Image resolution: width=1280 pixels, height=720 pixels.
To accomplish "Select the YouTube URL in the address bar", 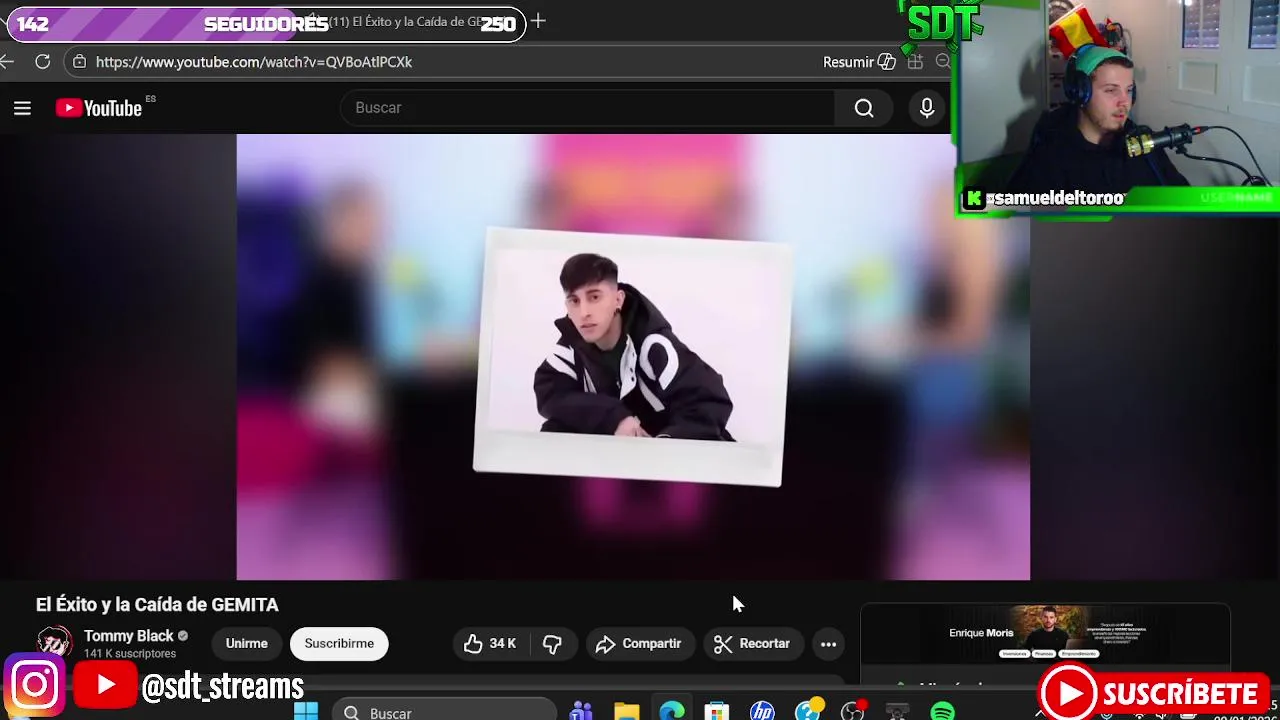I will point(254,62).
